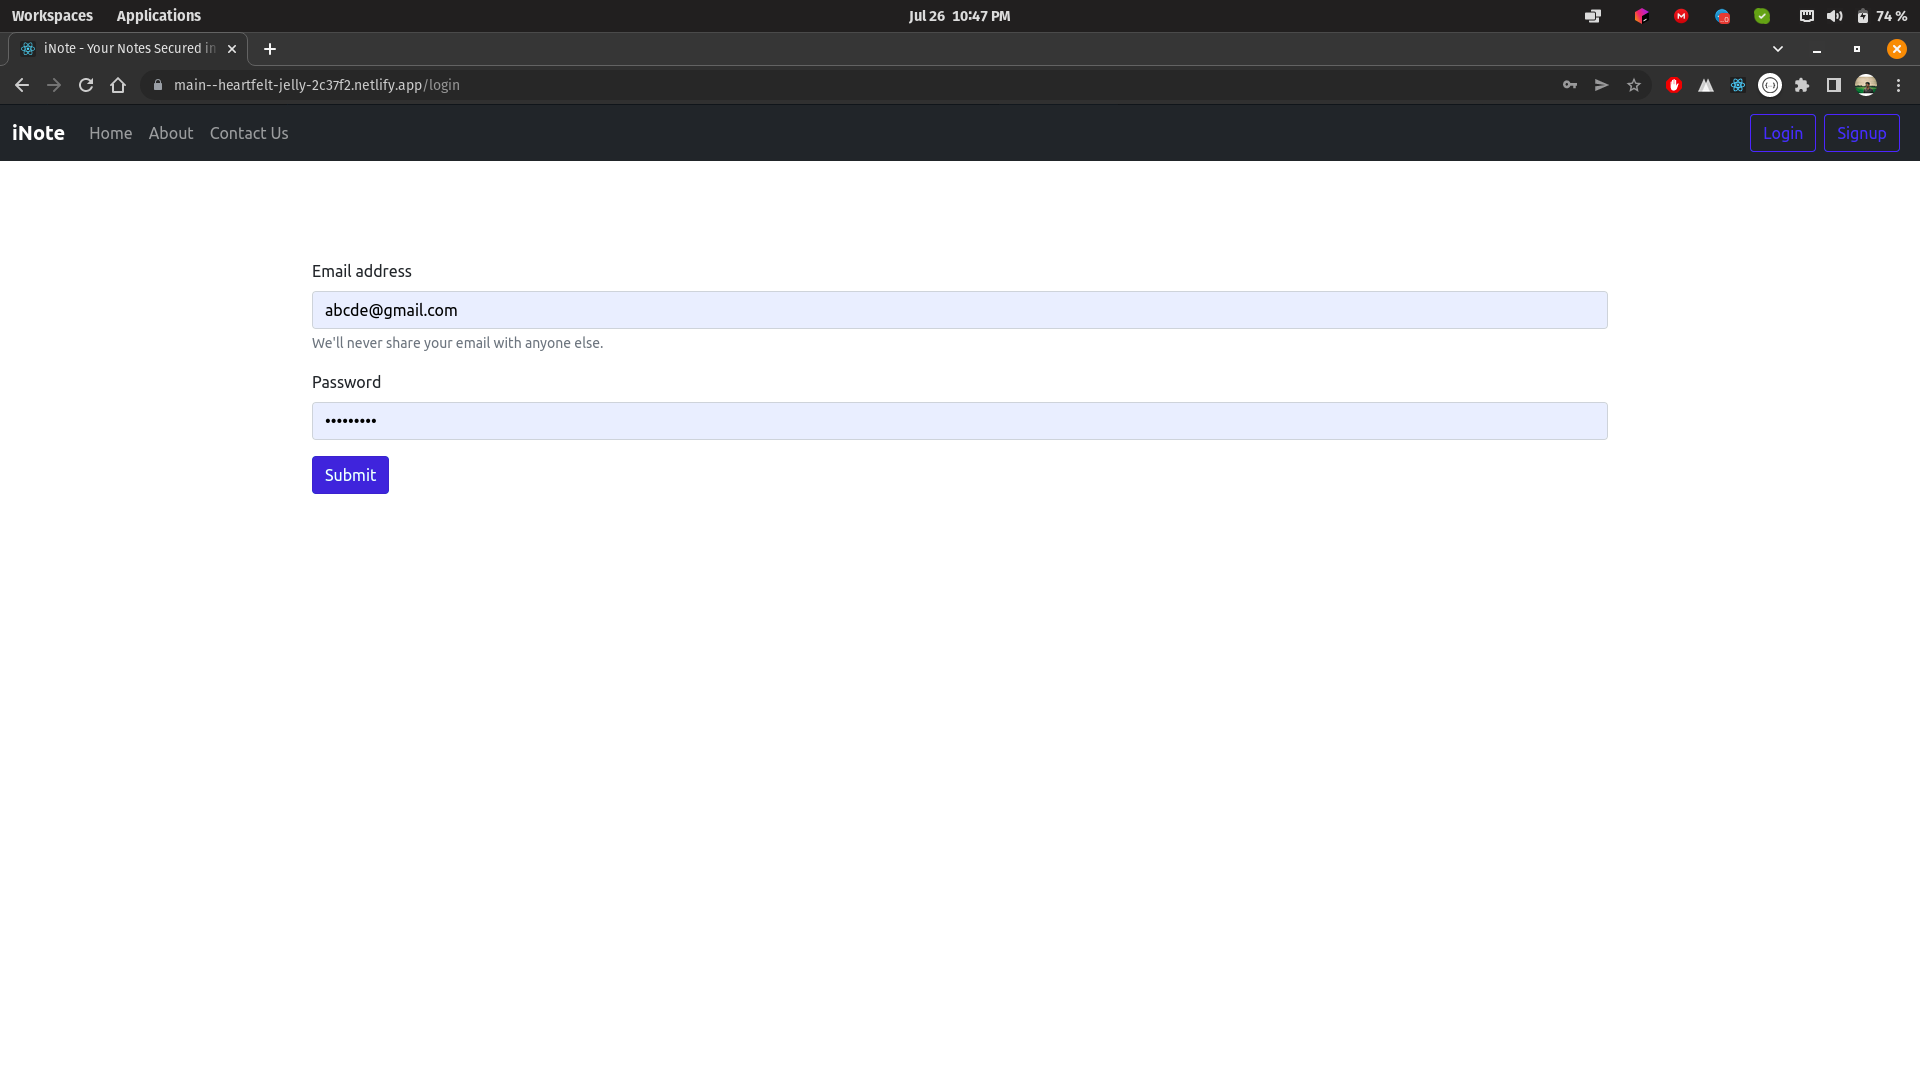Maximize the browser window

pos(1857,49)
